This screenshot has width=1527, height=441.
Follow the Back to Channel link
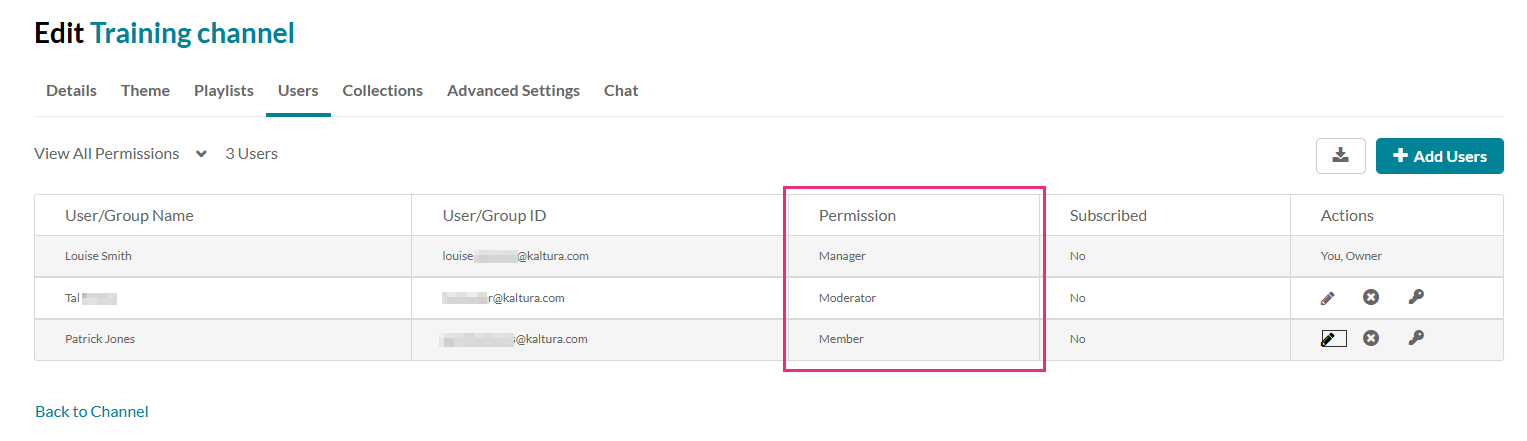tap(92, 412)
